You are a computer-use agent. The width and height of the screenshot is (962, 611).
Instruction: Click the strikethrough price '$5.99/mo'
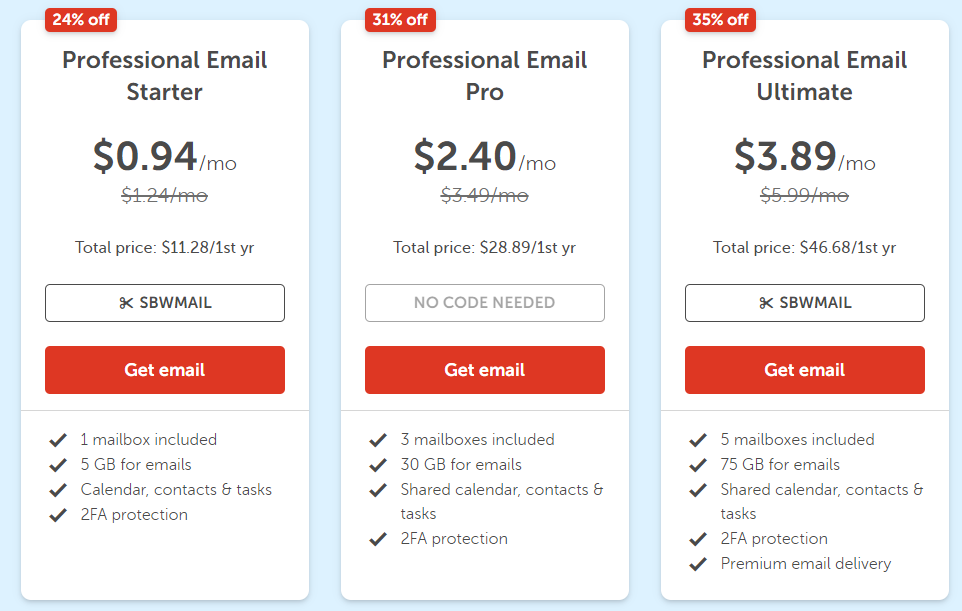(804, 196)
